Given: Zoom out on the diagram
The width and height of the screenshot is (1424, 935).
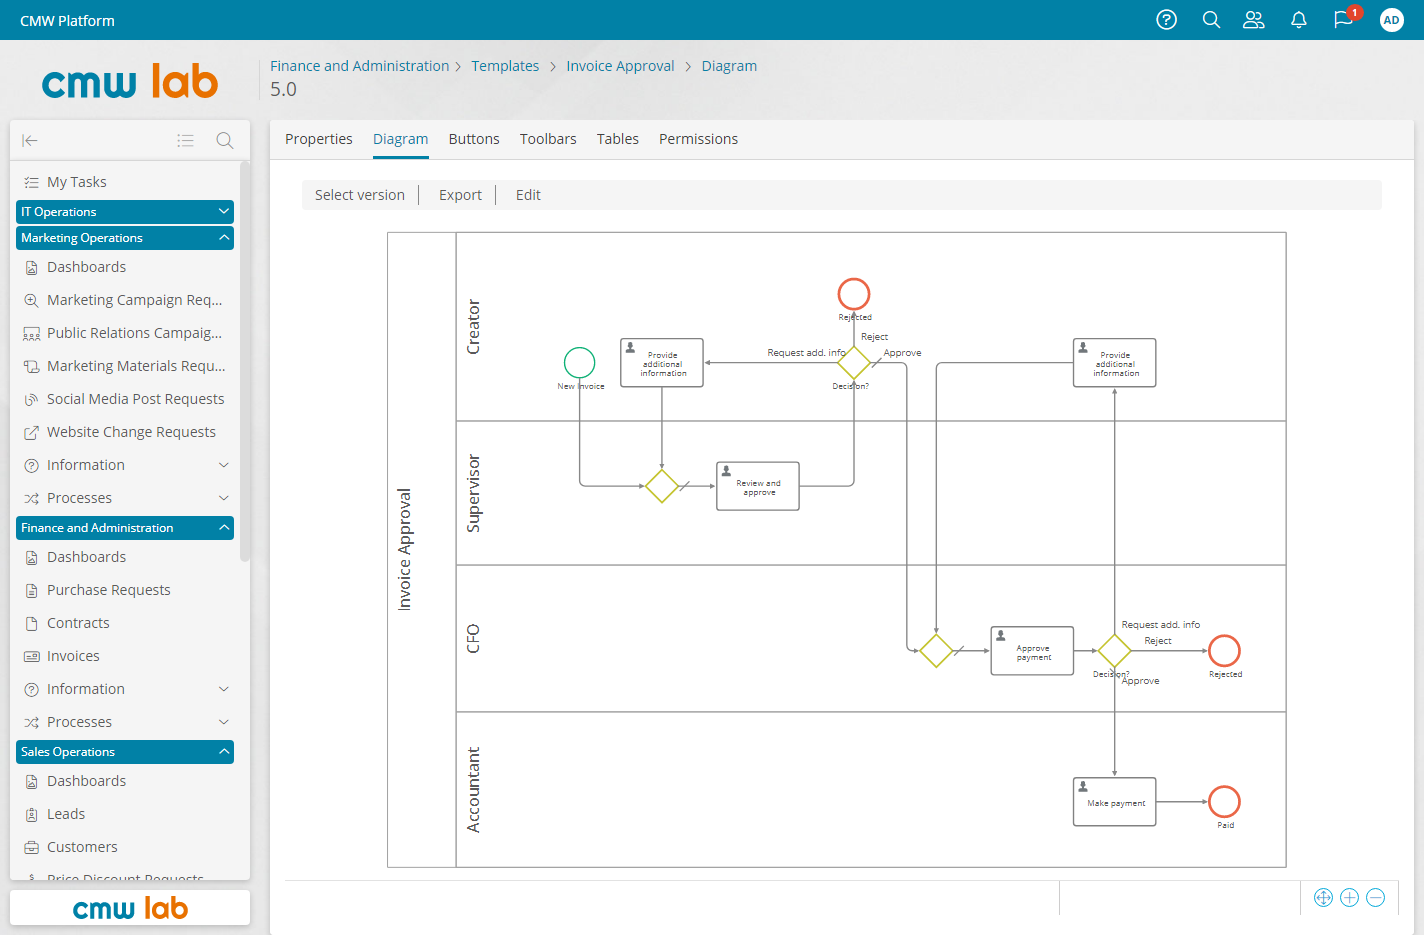Looking at the screenshot, I should 1375,897.
